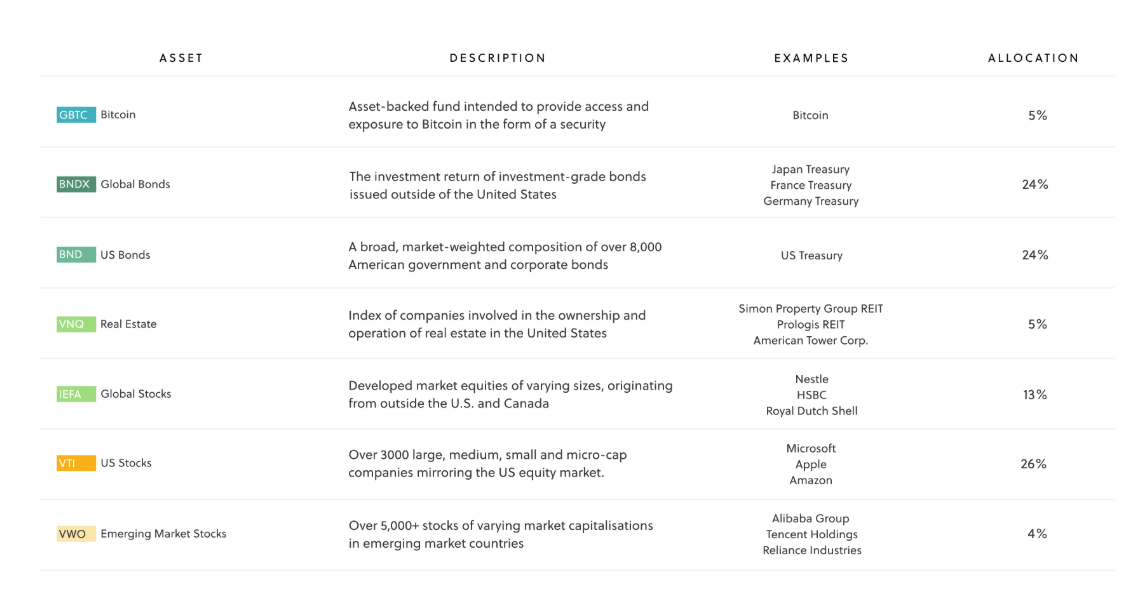This screenshot has width=1137, height=607.
Task: Click the Emerging Market Stocks asset name
Action: 163,534
